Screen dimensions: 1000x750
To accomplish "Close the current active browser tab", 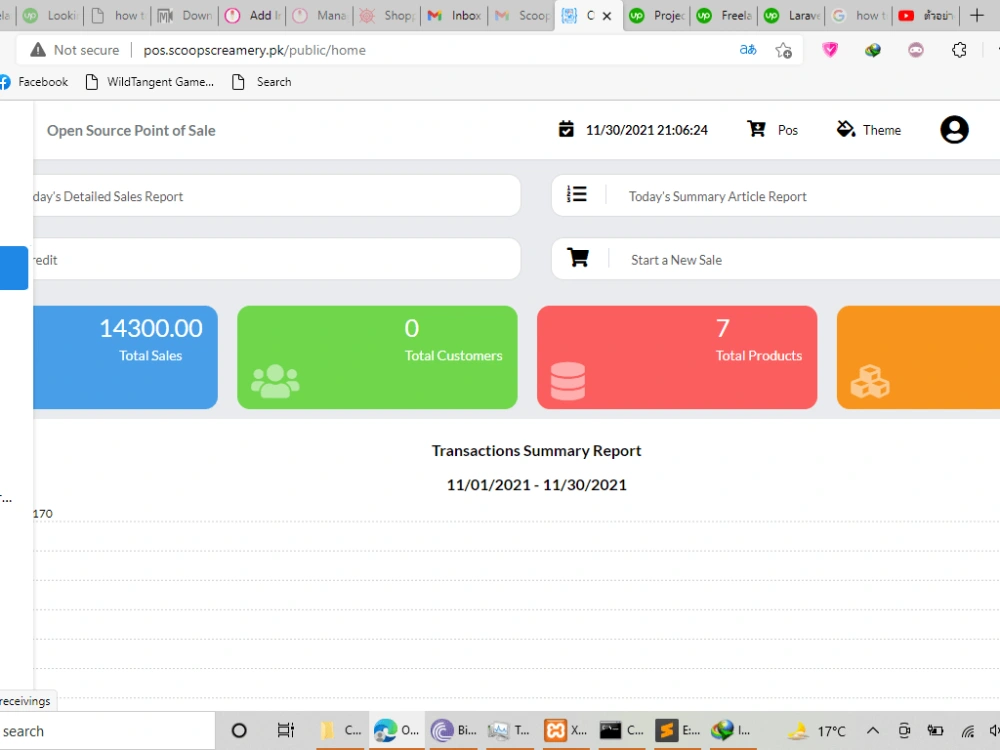I will coord(607,16).
